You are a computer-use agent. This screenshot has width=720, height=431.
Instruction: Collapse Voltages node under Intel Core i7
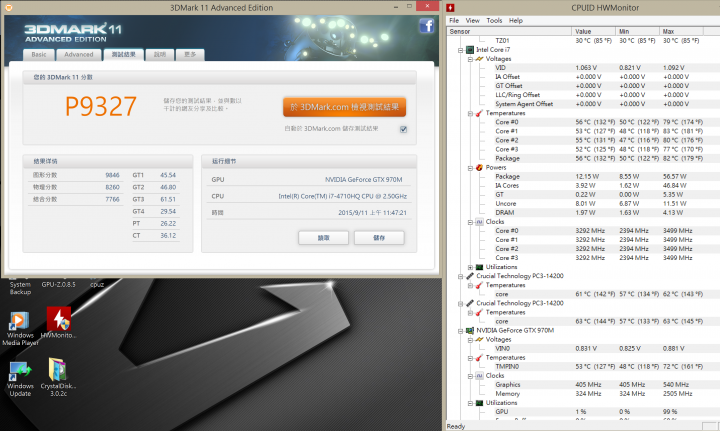coord(470,59)
